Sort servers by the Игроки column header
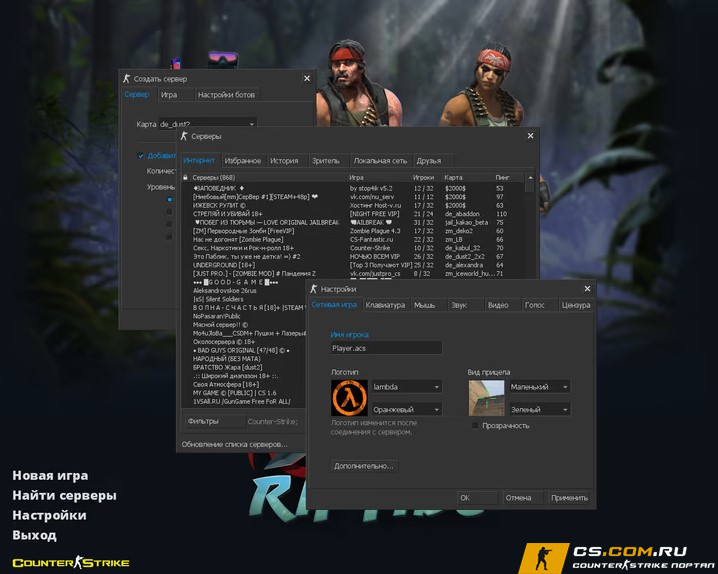718x574 pixels. [426, 178]
